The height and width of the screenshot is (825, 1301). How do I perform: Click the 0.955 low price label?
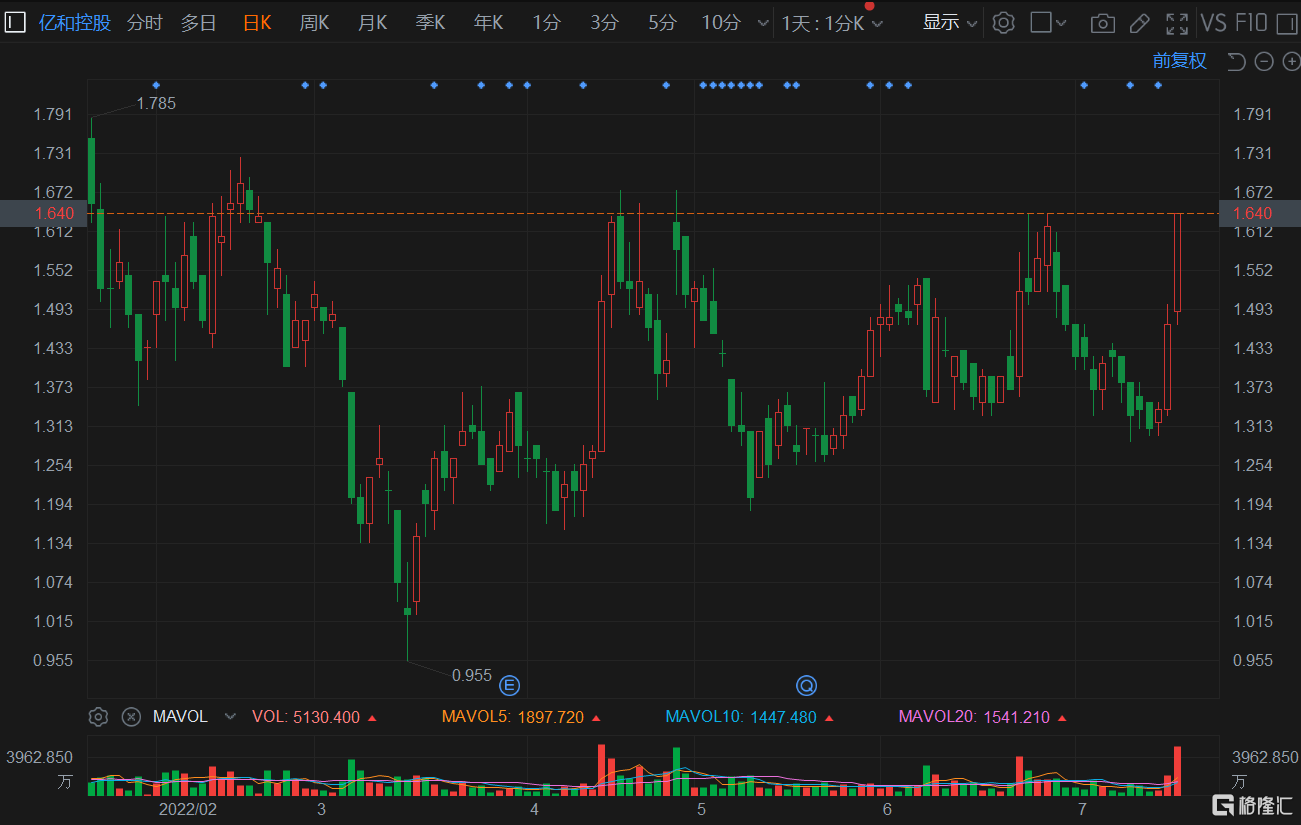point(472,675)
